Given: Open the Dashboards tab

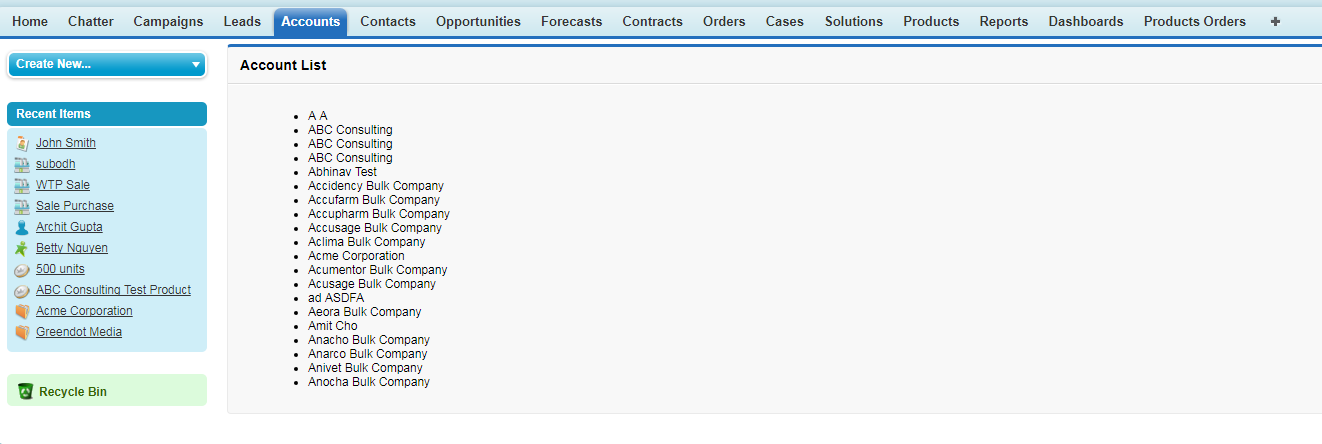Looking at the screenshot, I should pos(1085,21).
